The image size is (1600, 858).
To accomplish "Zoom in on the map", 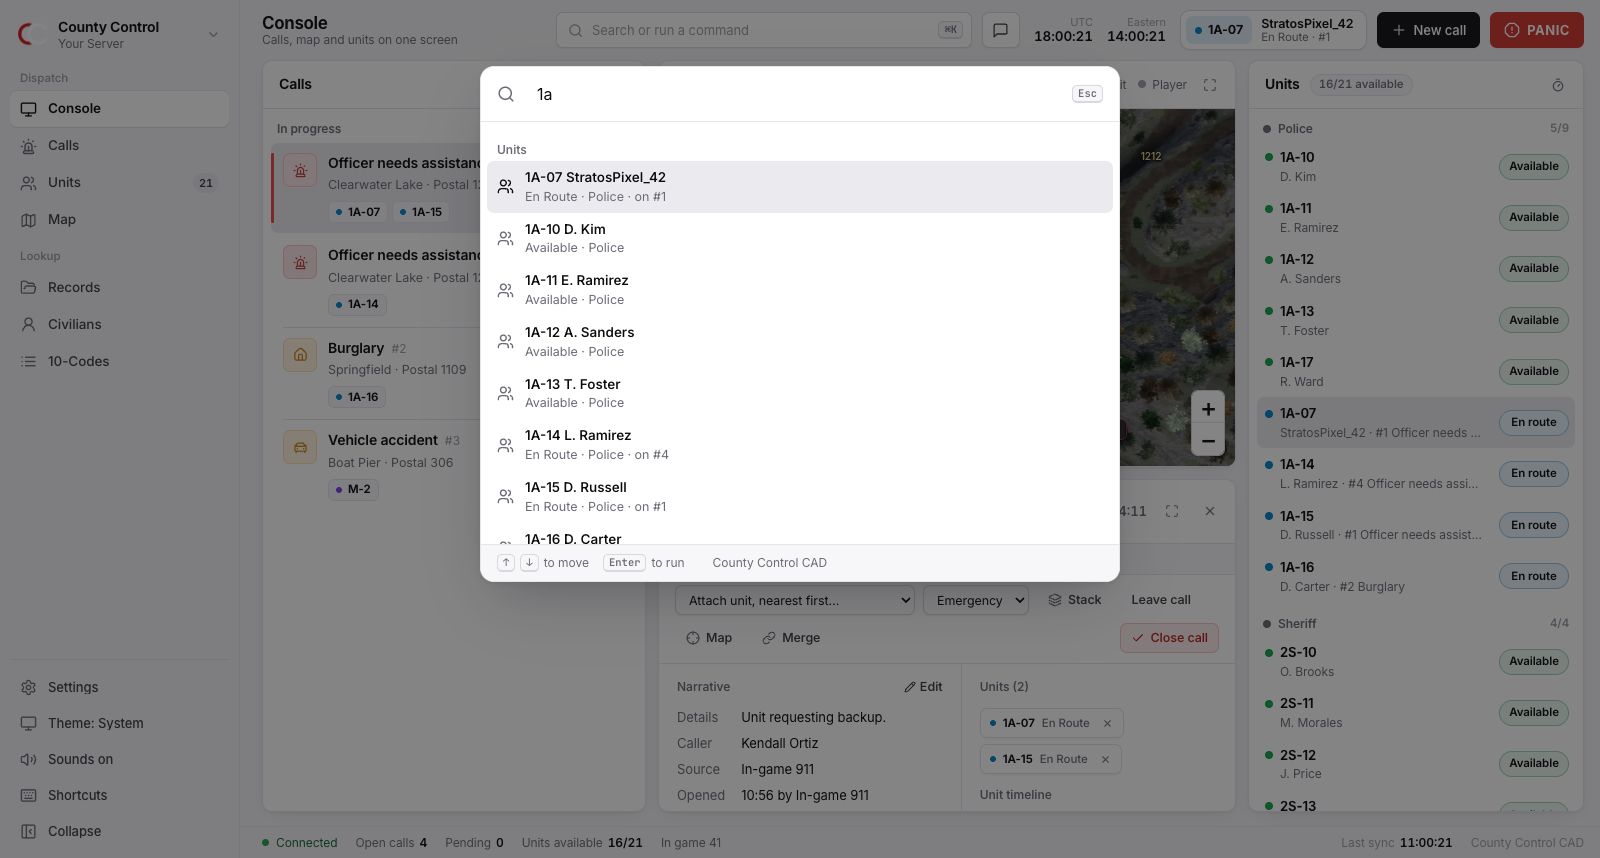I will 1208,408.
